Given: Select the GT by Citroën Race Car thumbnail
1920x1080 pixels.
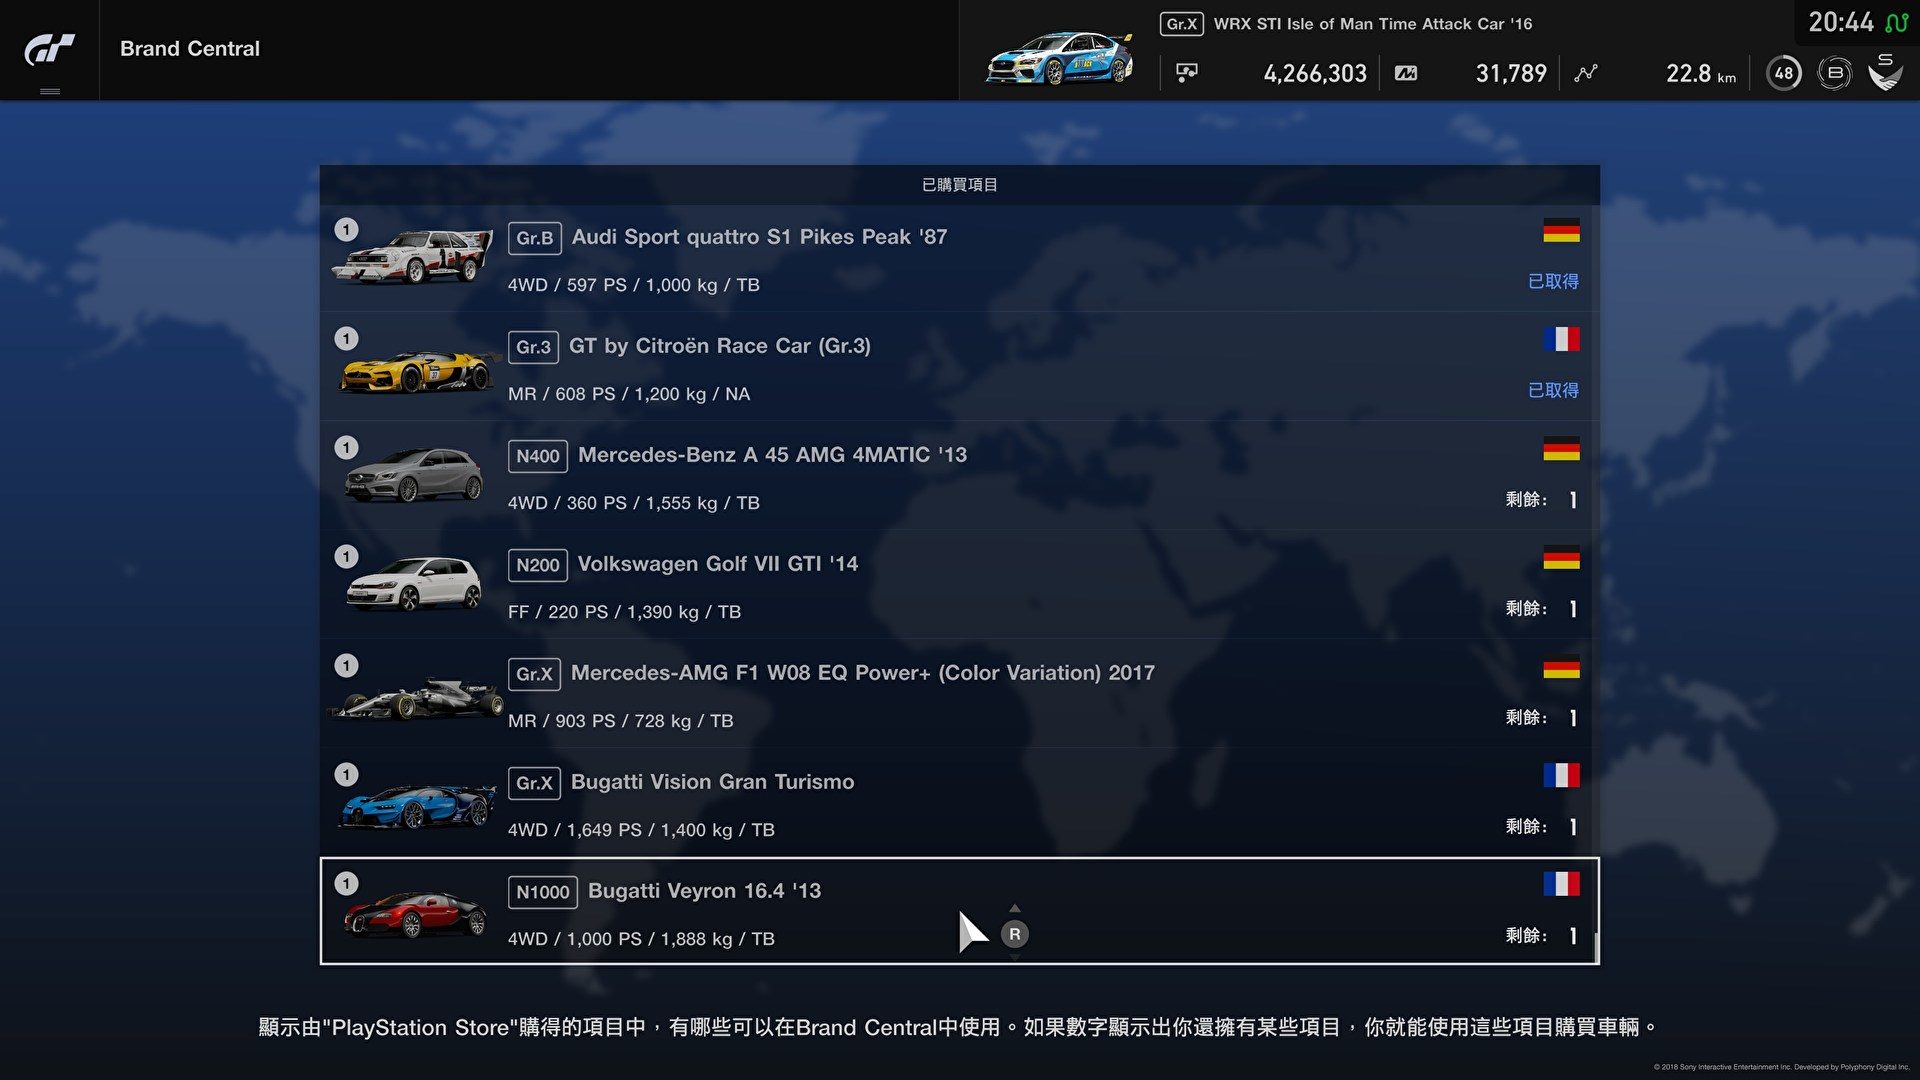Looking at the screenshot, I should (418, 370).
